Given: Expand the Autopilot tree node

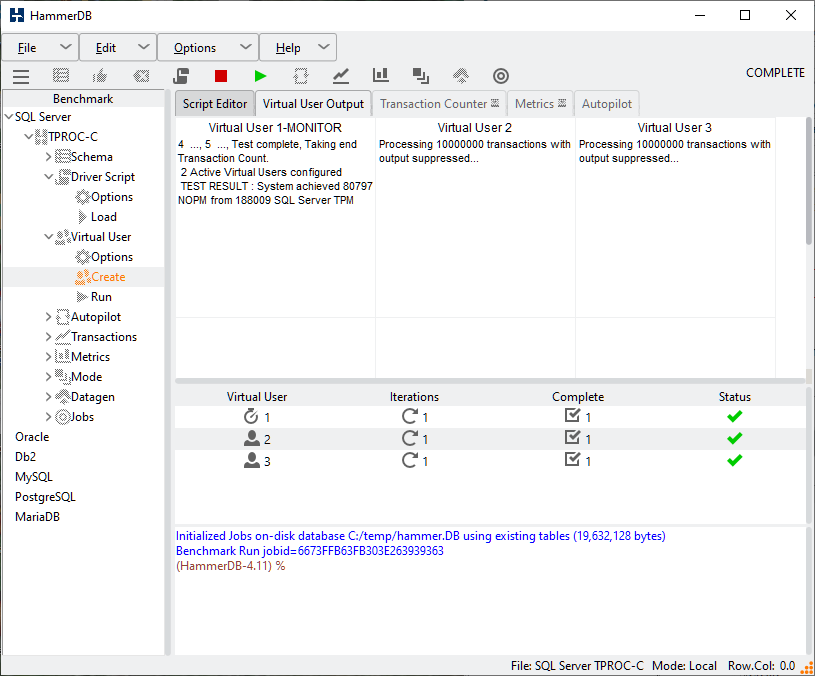Looking at the screenshot, I should (x=48, y=316).
